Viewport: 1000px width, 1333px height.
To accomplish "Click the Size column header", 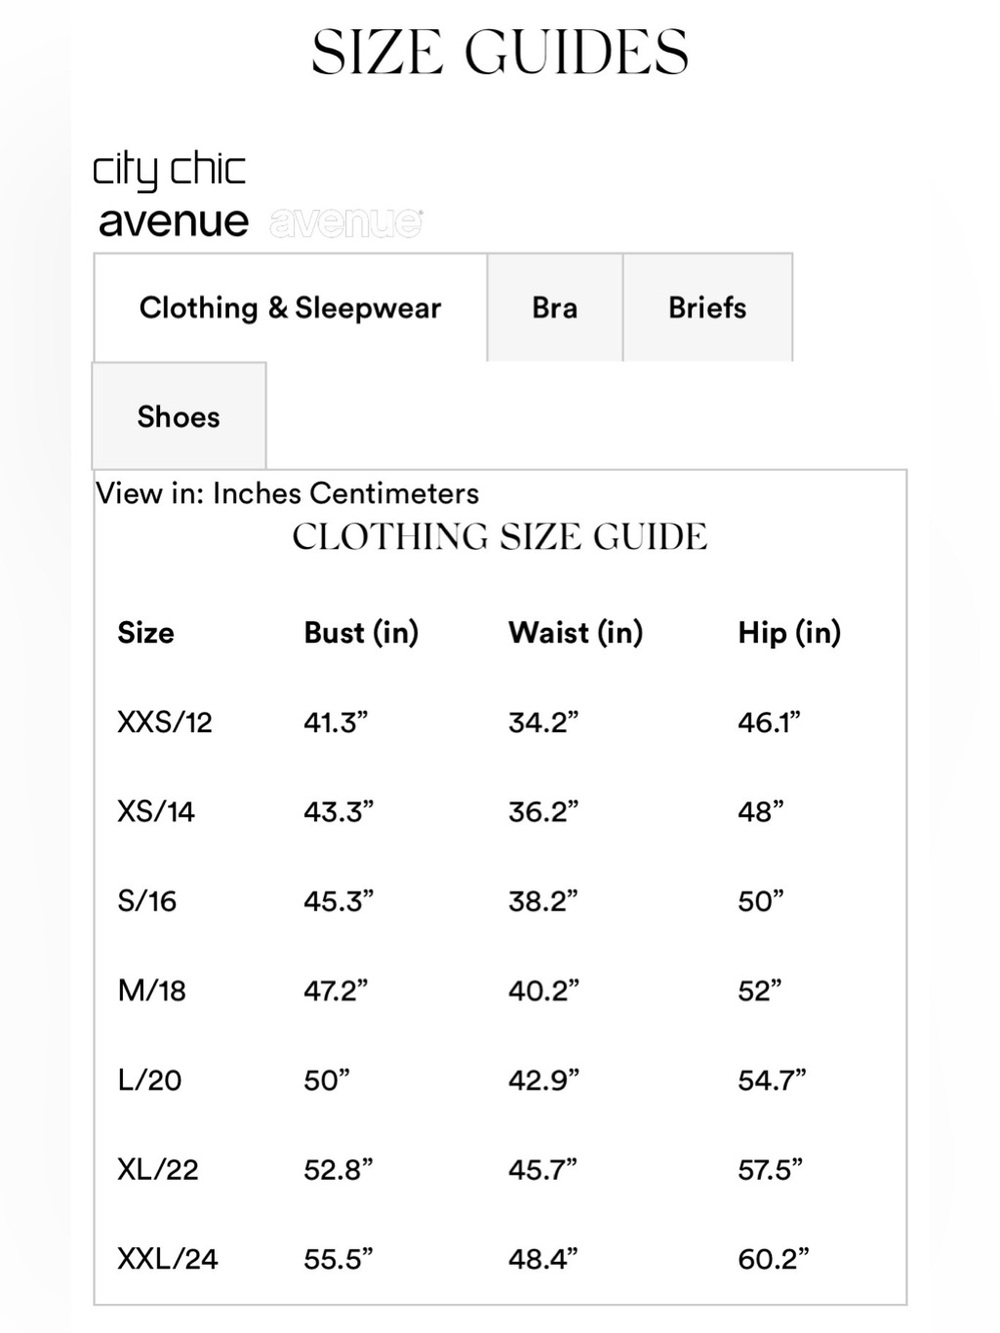I will click(146, 633).
